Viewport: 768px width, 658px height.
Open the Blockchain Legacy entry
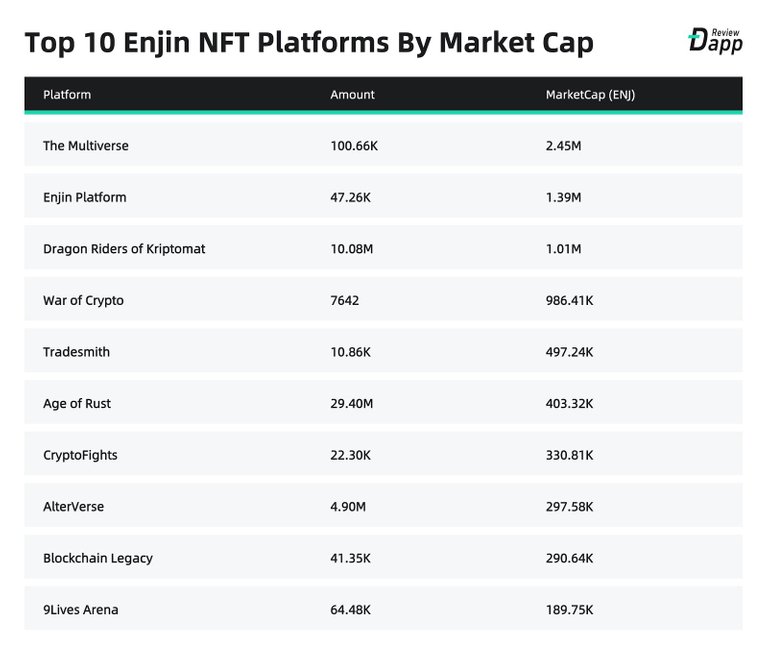pyautogui.click(x=98, y=558)
